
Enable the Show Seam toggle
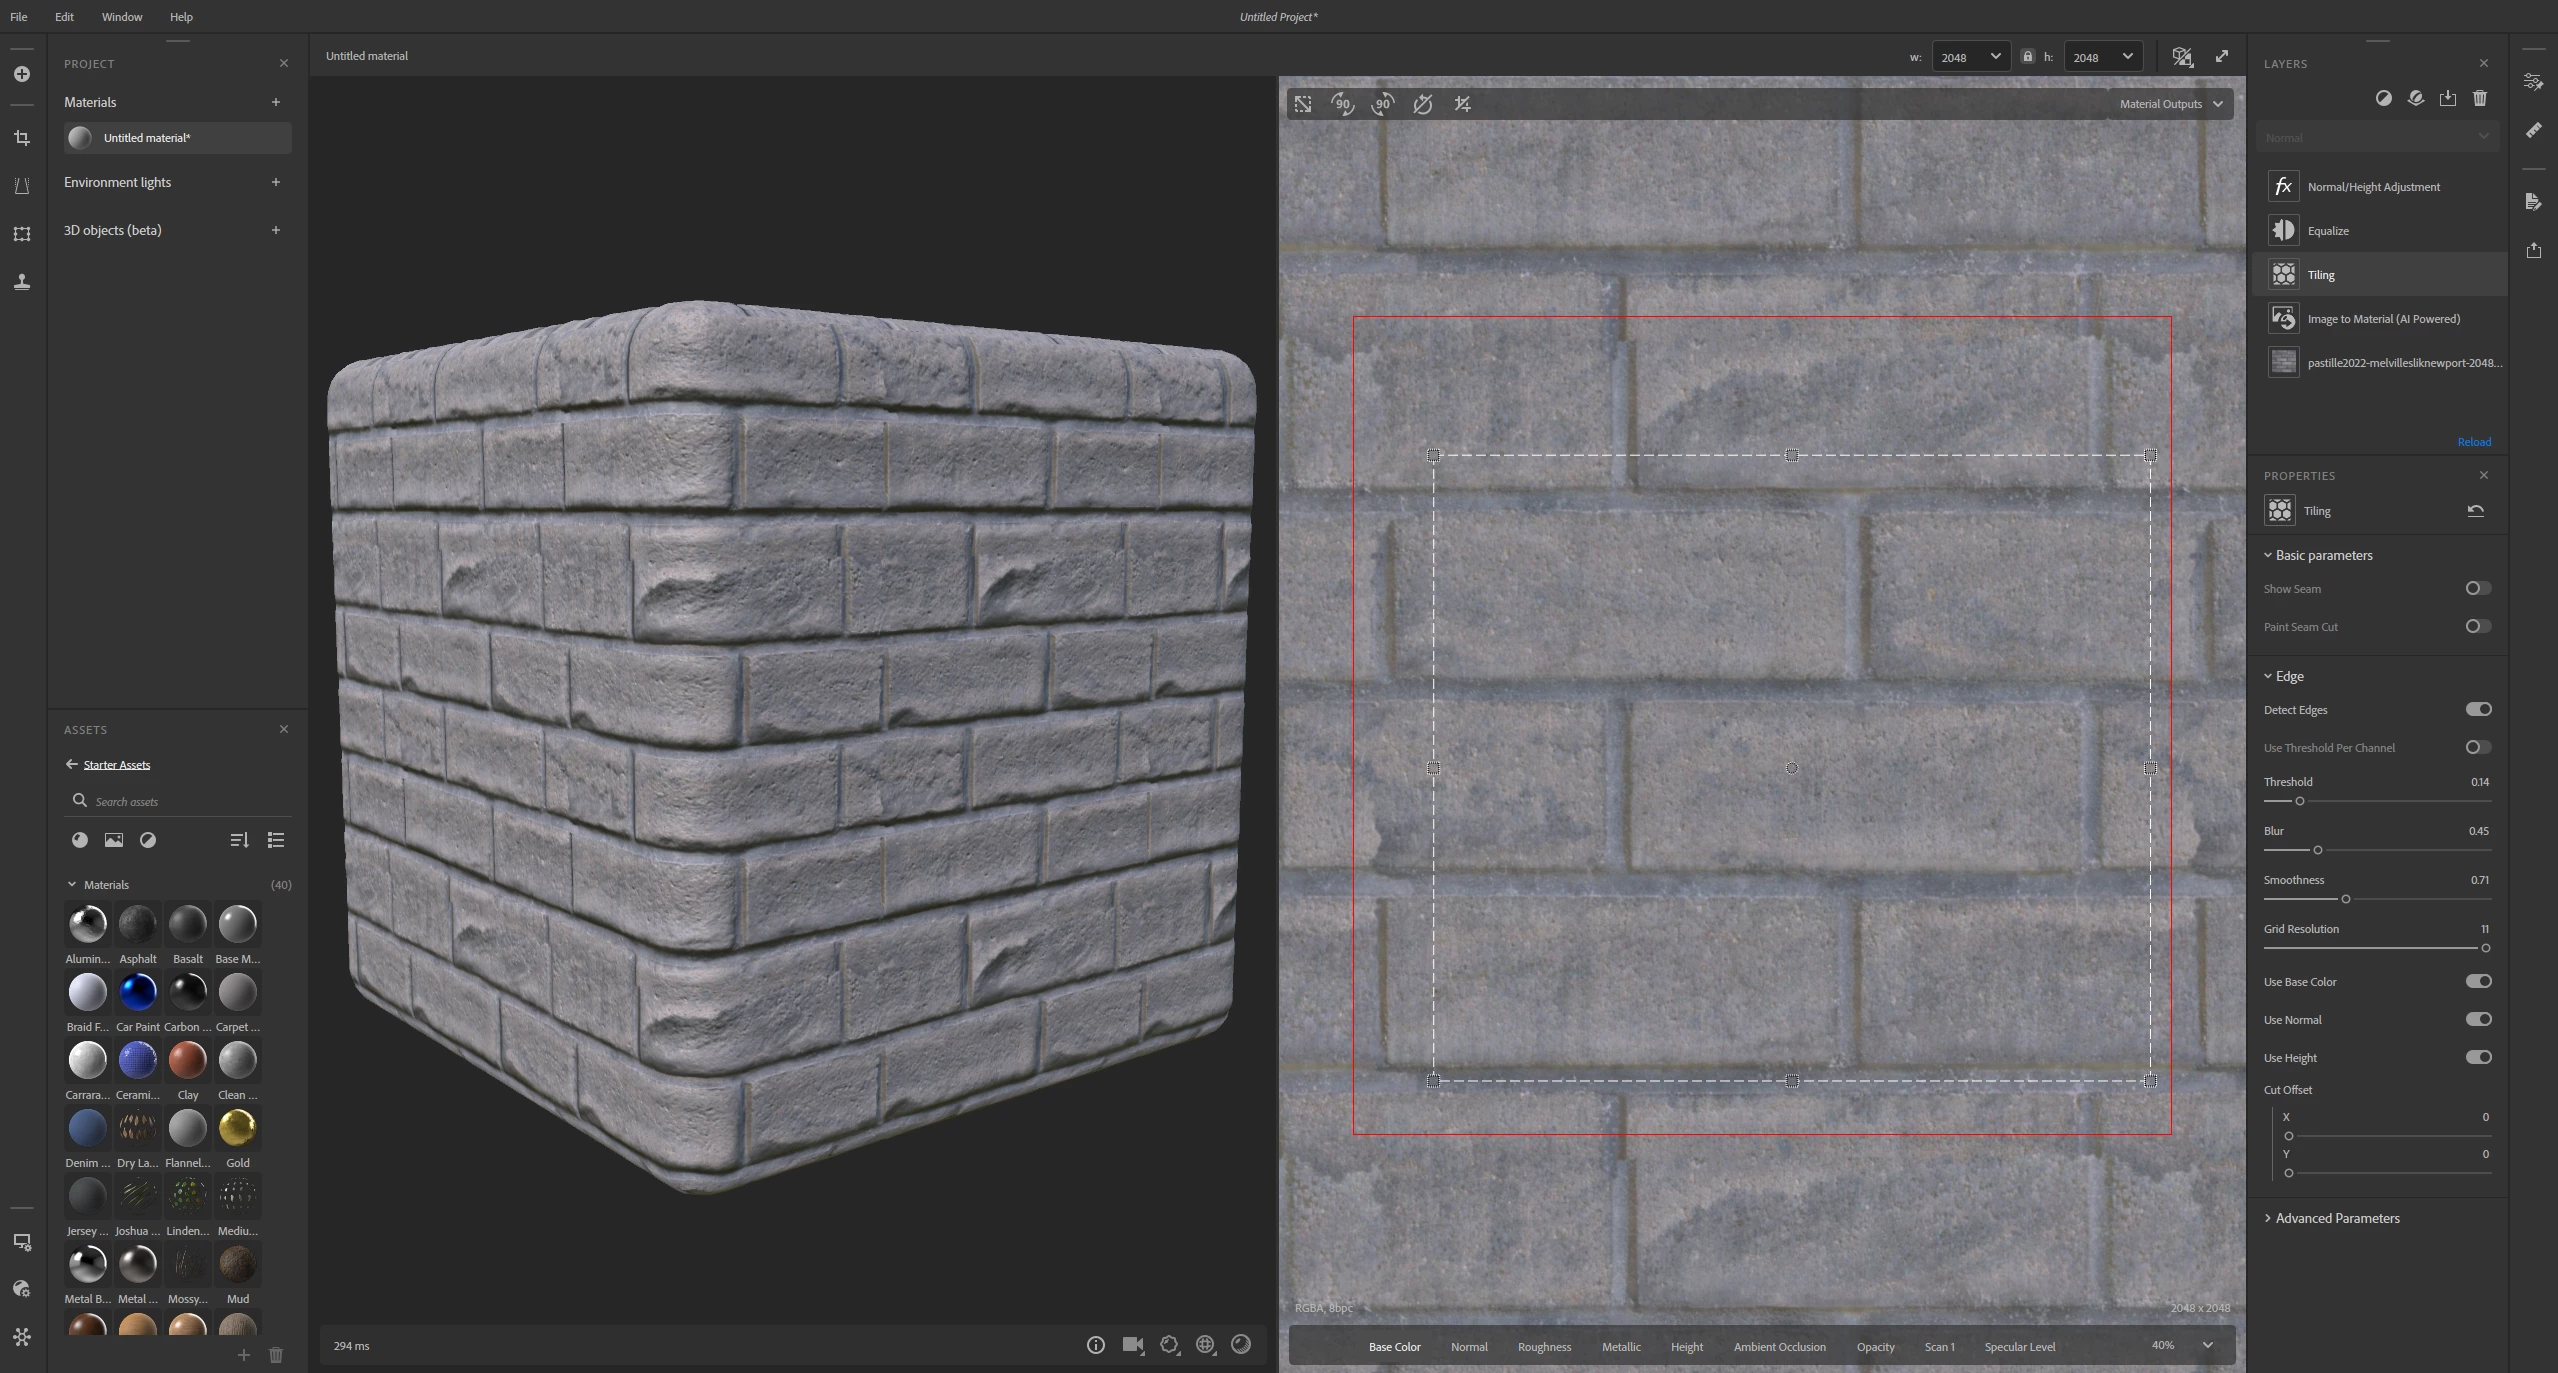click(2477, 588)
